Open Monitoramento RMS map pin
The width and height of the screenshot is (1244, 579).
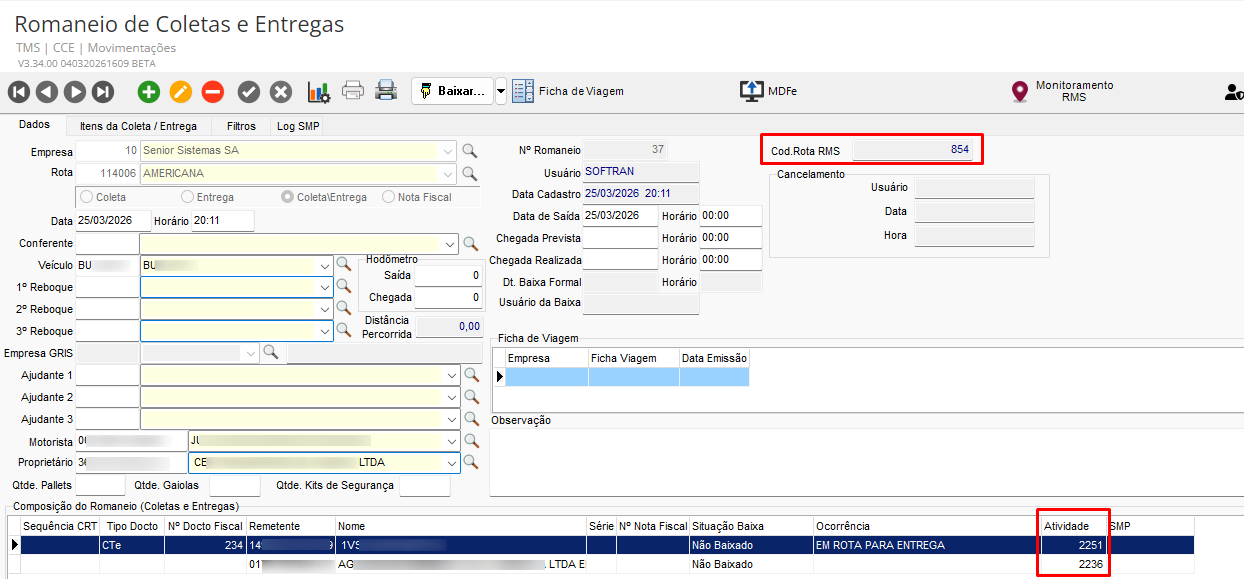pyautogui.click(x=1019, y=92)
